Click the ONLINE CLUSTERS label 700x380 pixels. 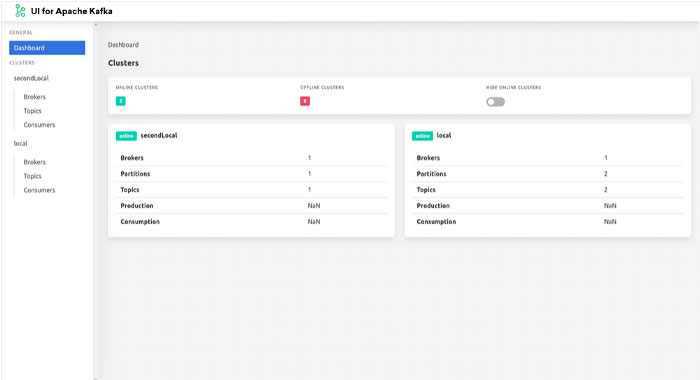tap(137, 88)
